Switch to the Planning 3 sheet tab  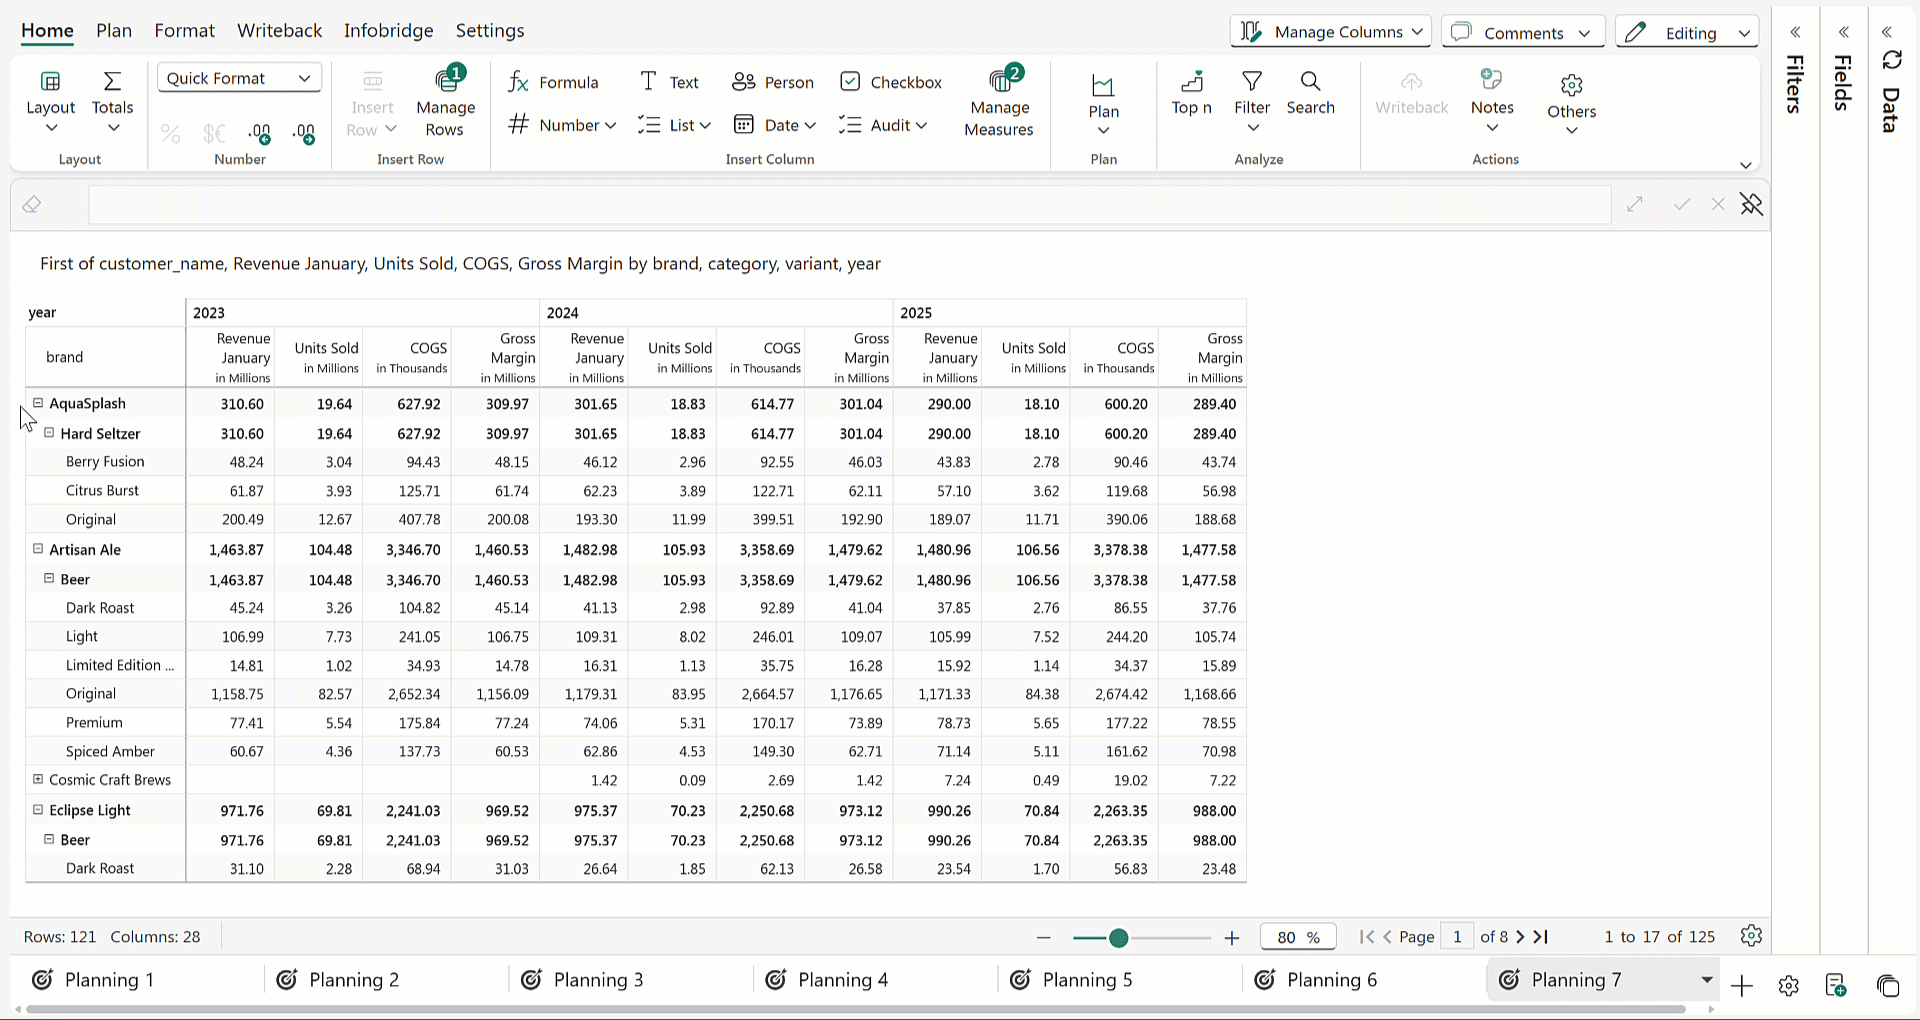point(598,980)
